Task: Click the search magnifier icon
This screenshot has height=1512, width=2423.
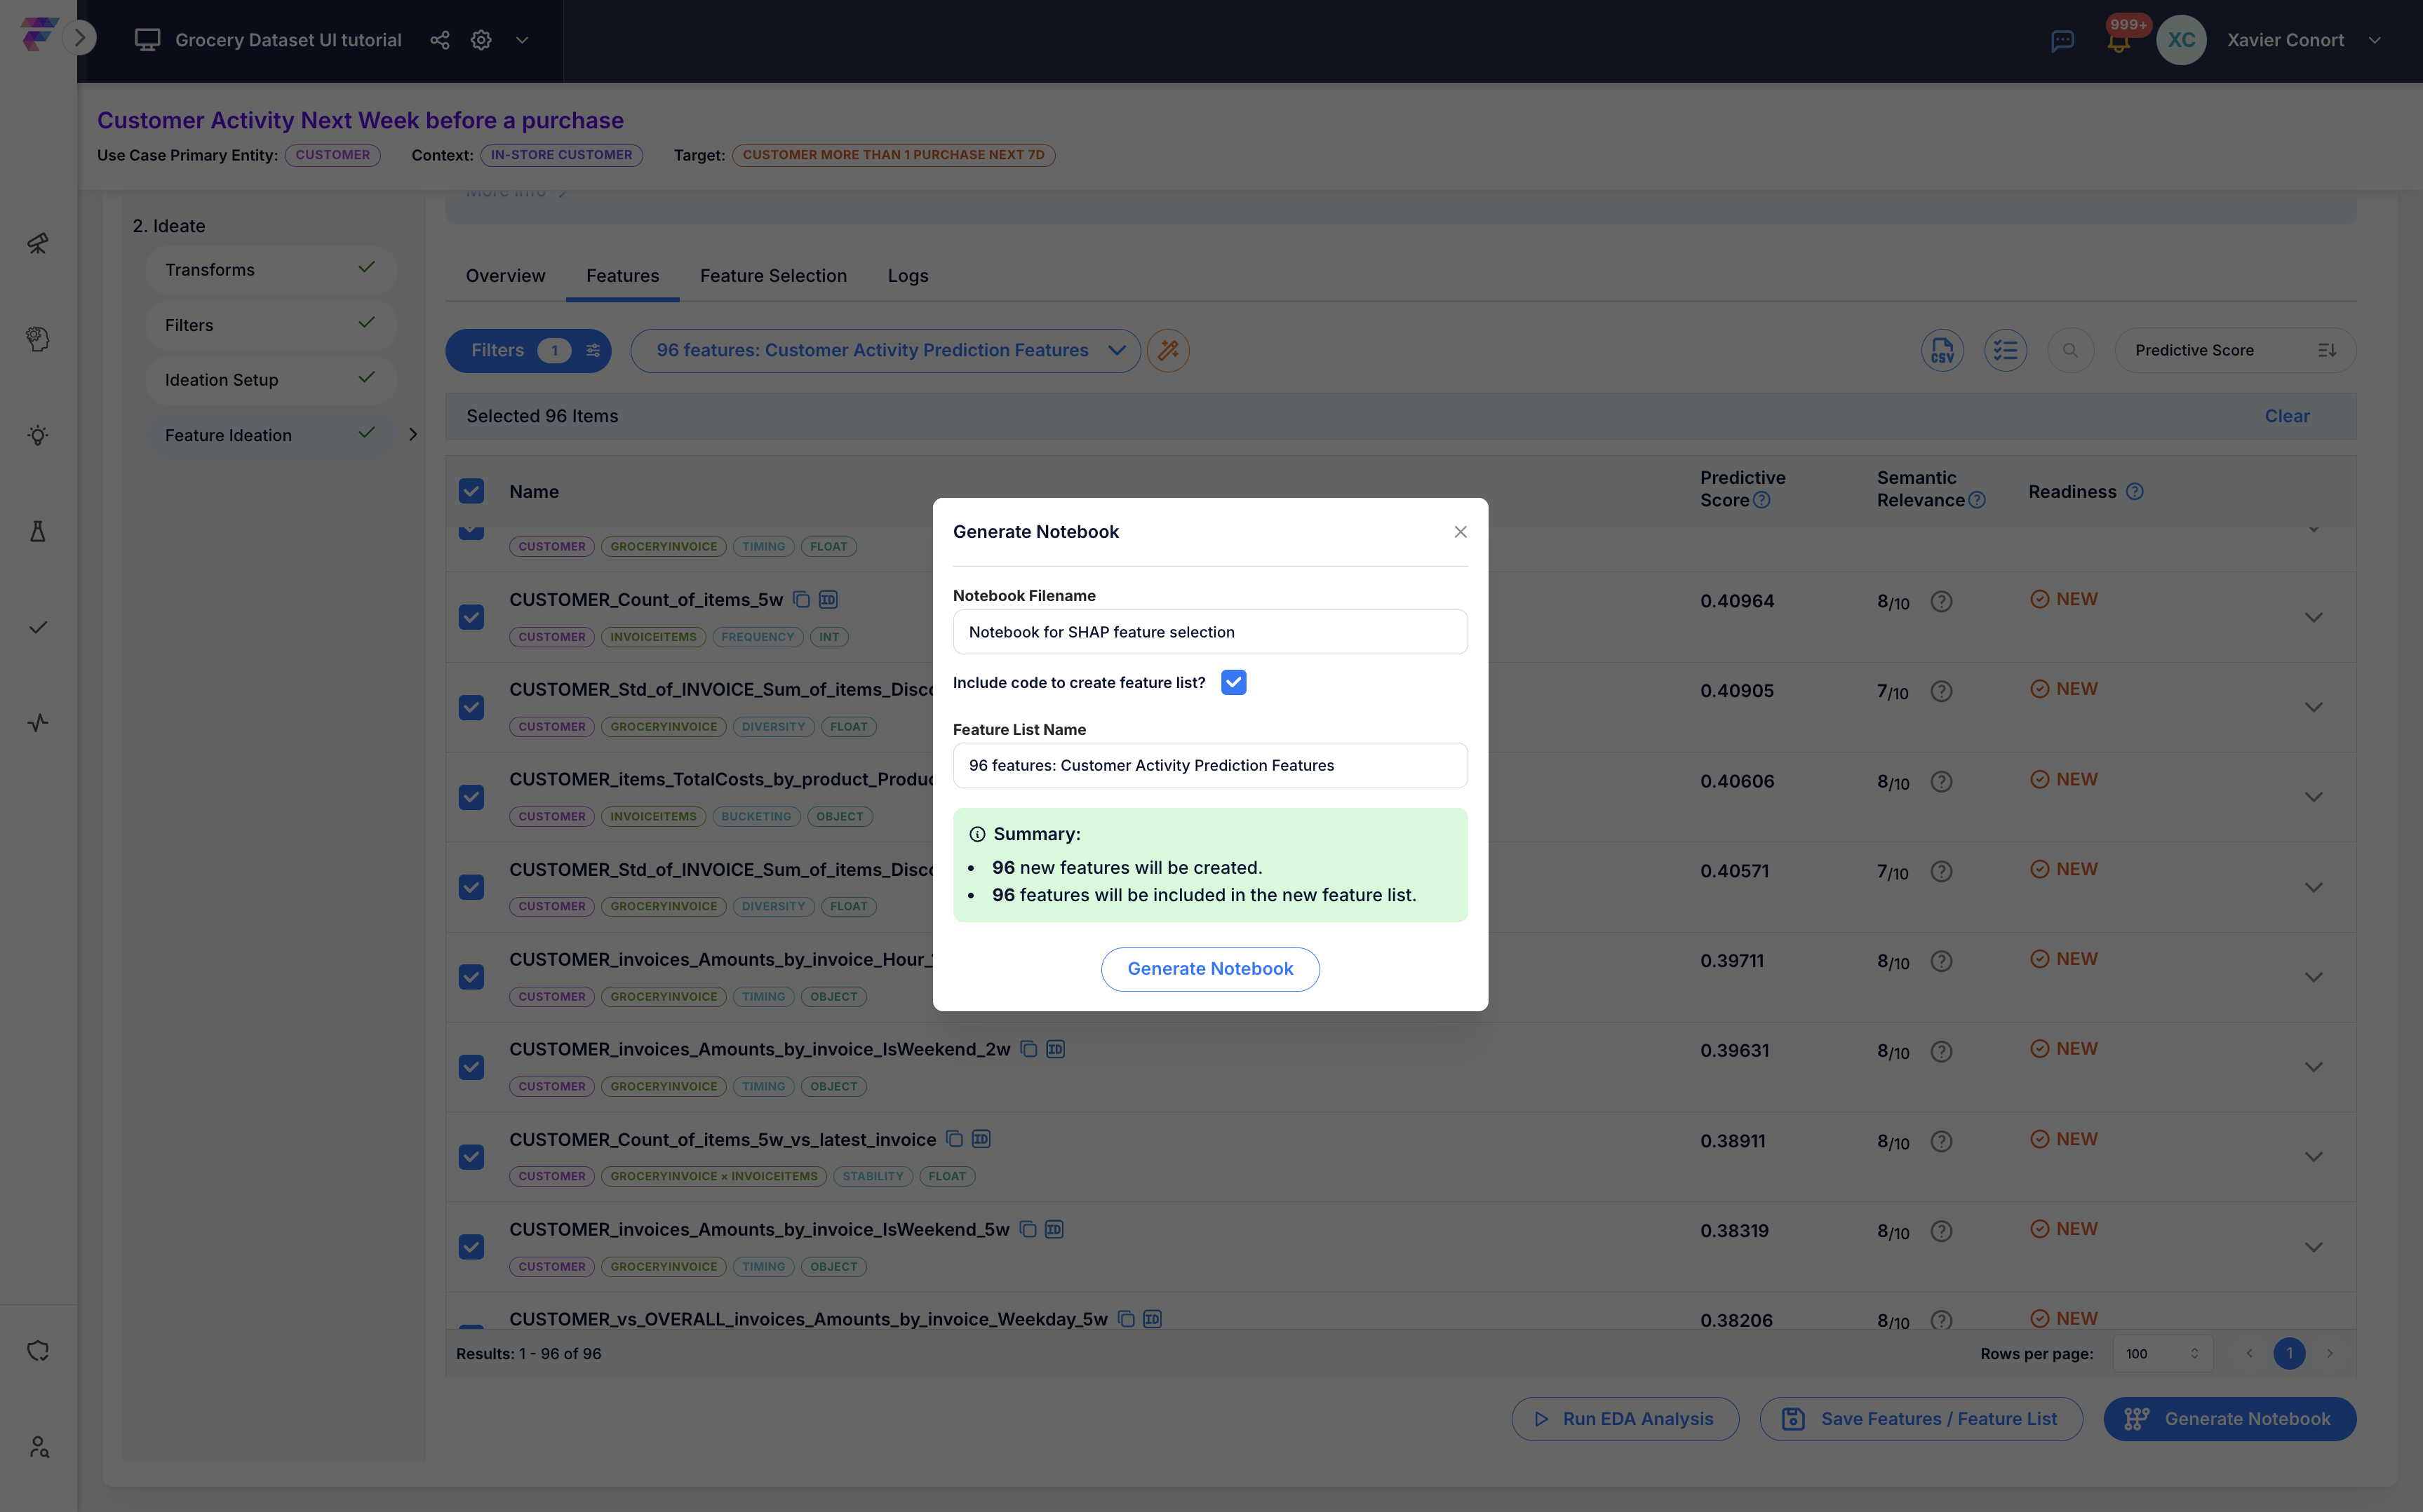Action: [x=2070, y=350]
